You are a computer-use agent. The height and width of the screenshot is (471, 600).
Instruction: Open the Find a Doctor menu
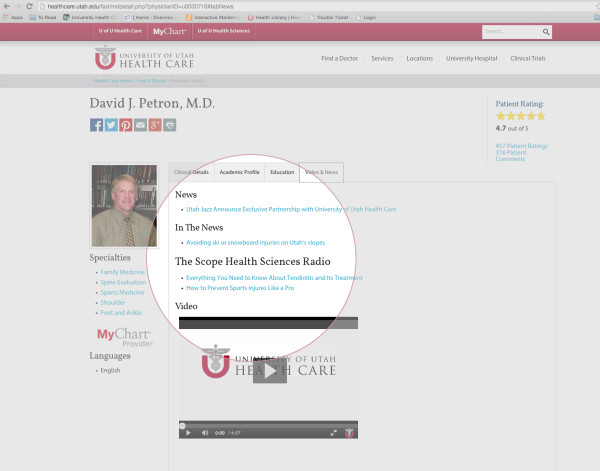click(x=339, y=58)
